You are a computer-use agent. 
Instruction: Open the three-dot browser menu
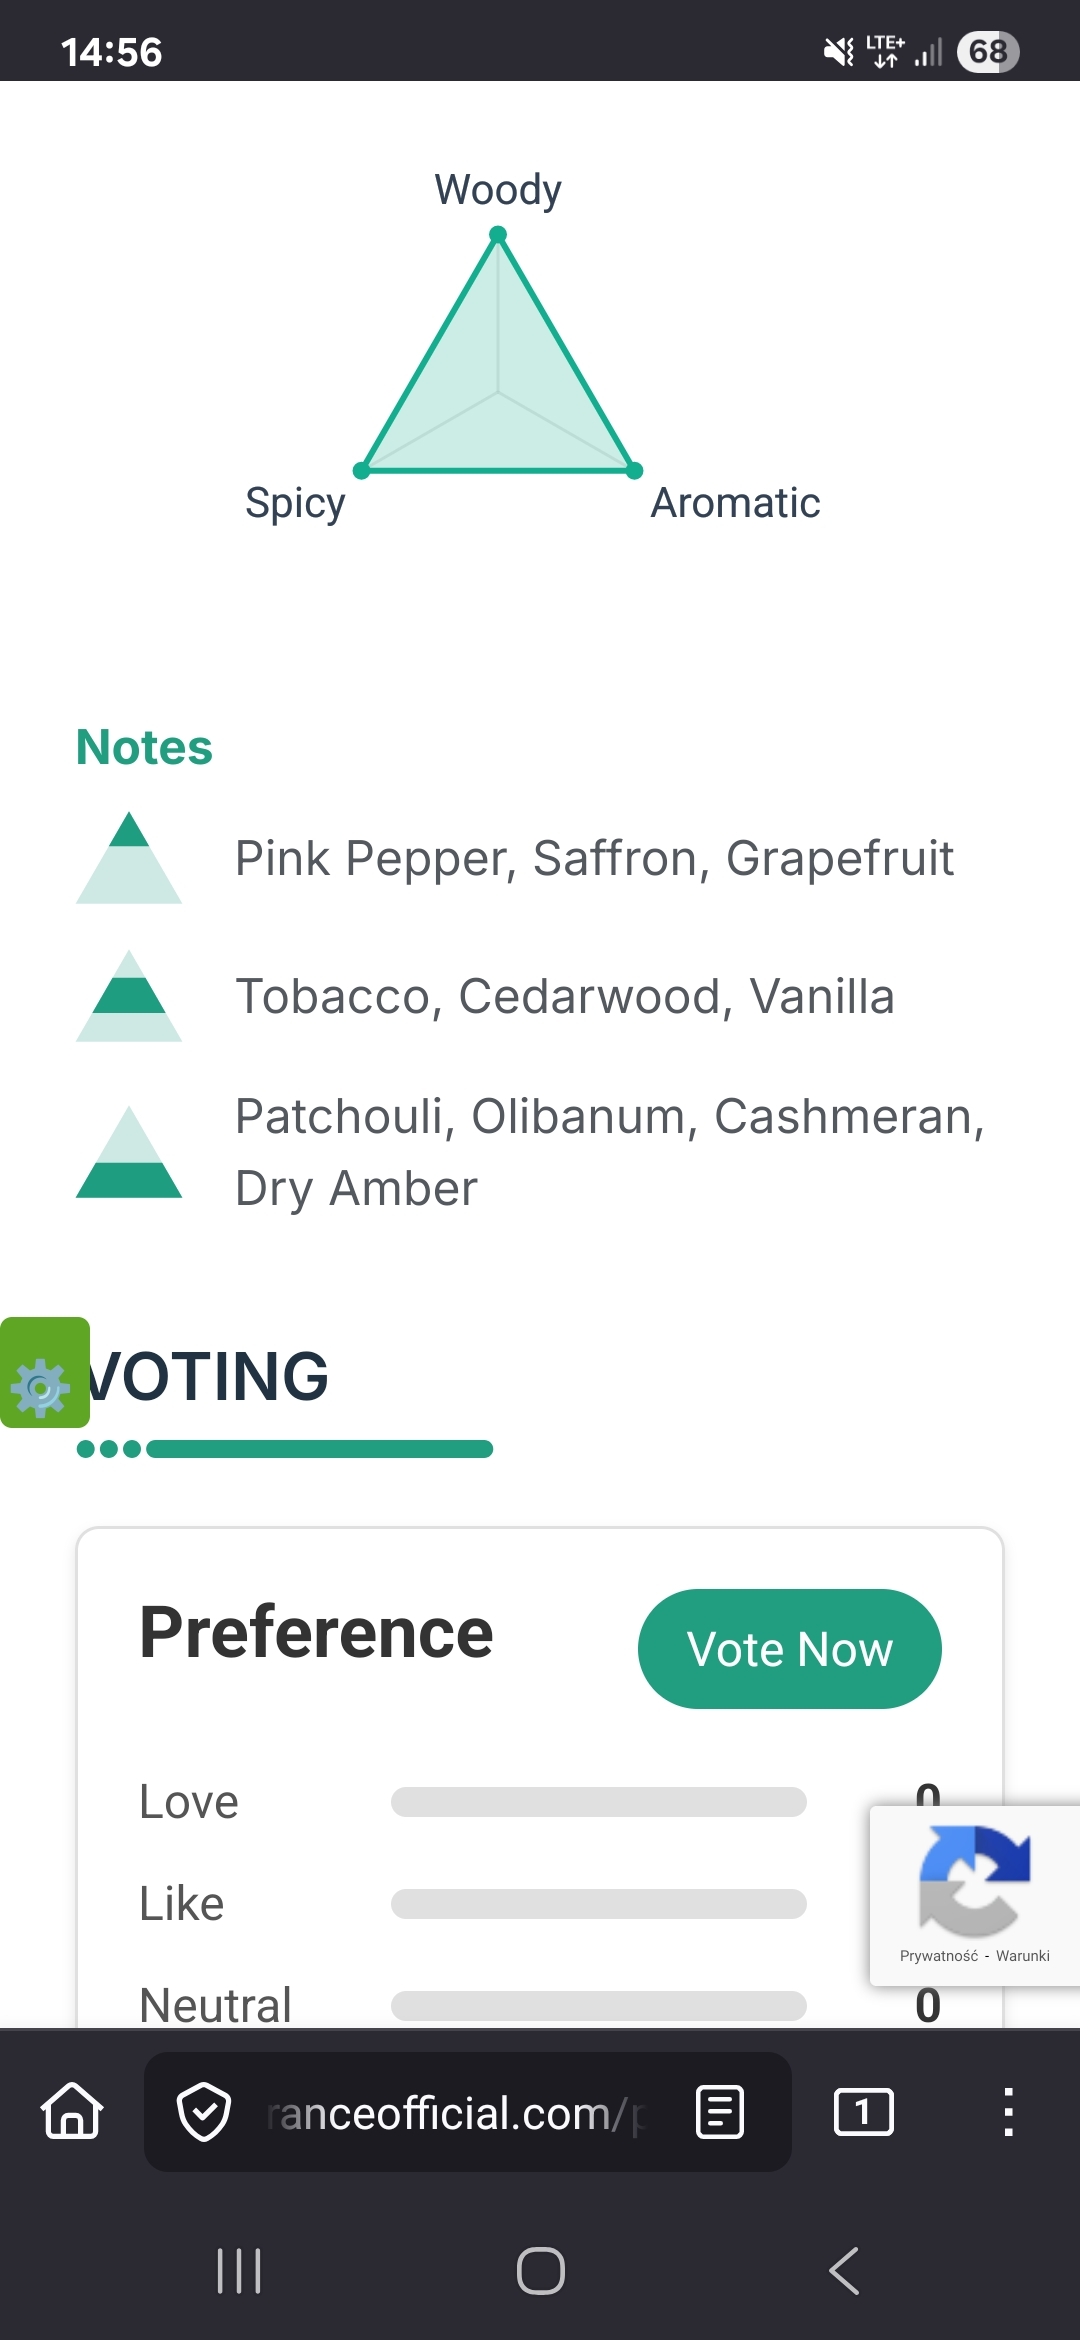point(1008,2112)
